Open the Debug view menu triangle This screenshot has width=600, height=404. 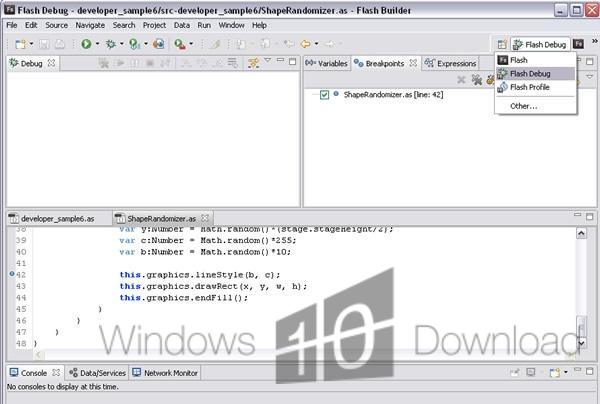tap(267, 60)
